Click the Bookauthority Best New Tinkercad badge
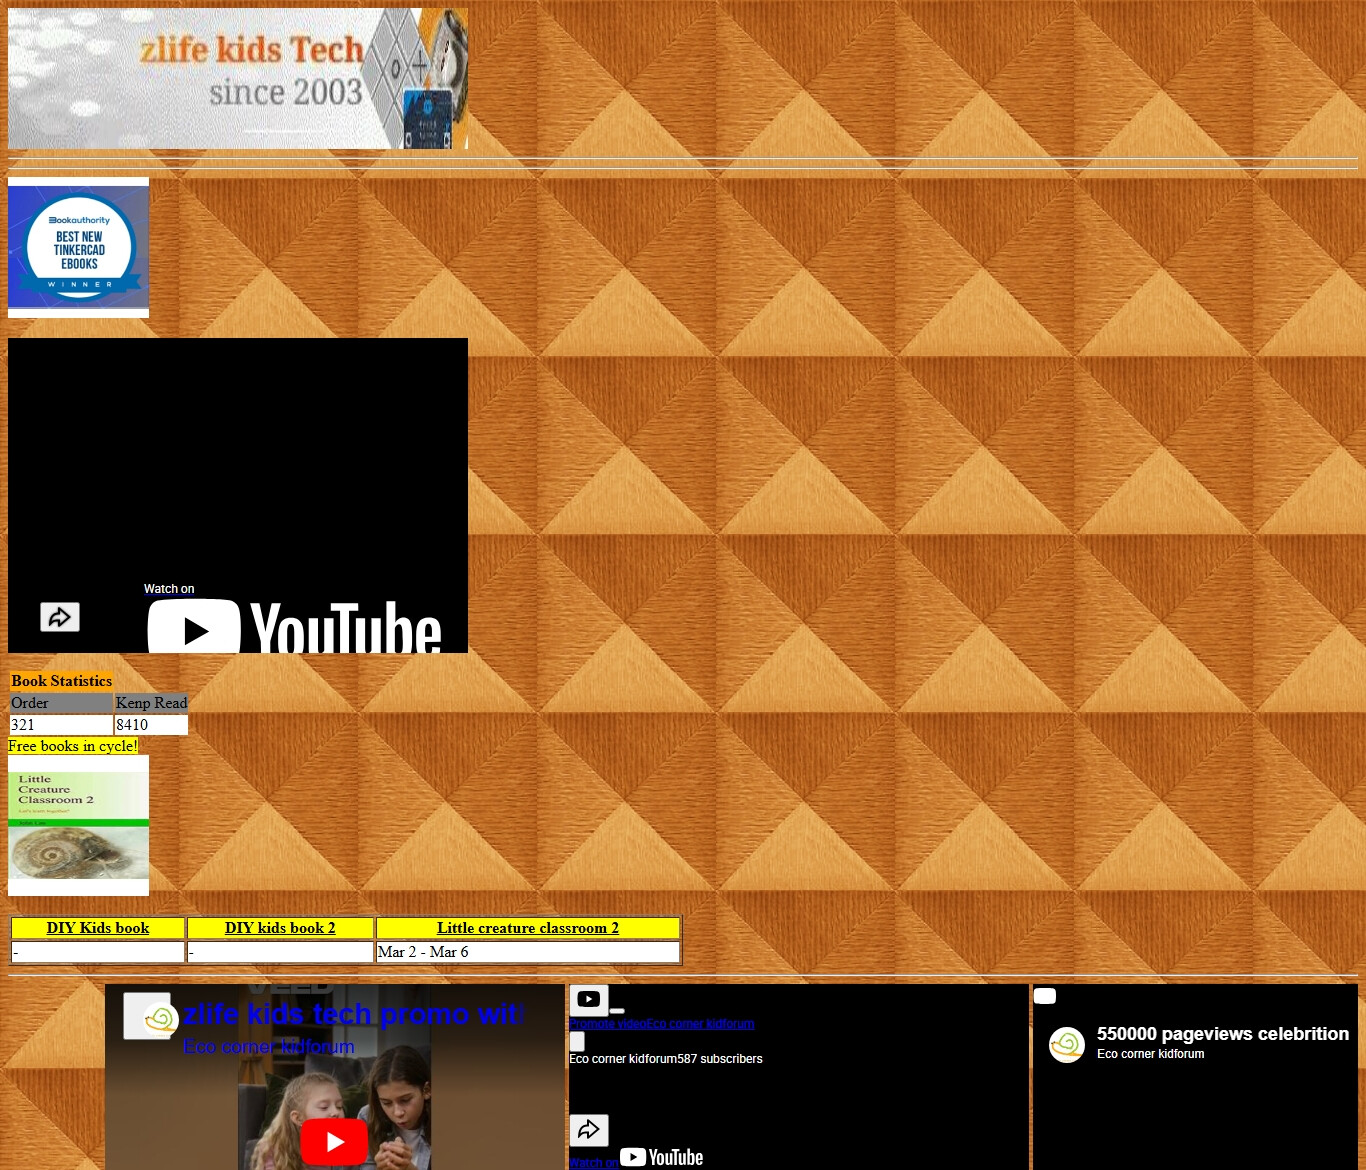 pos(79,248)
